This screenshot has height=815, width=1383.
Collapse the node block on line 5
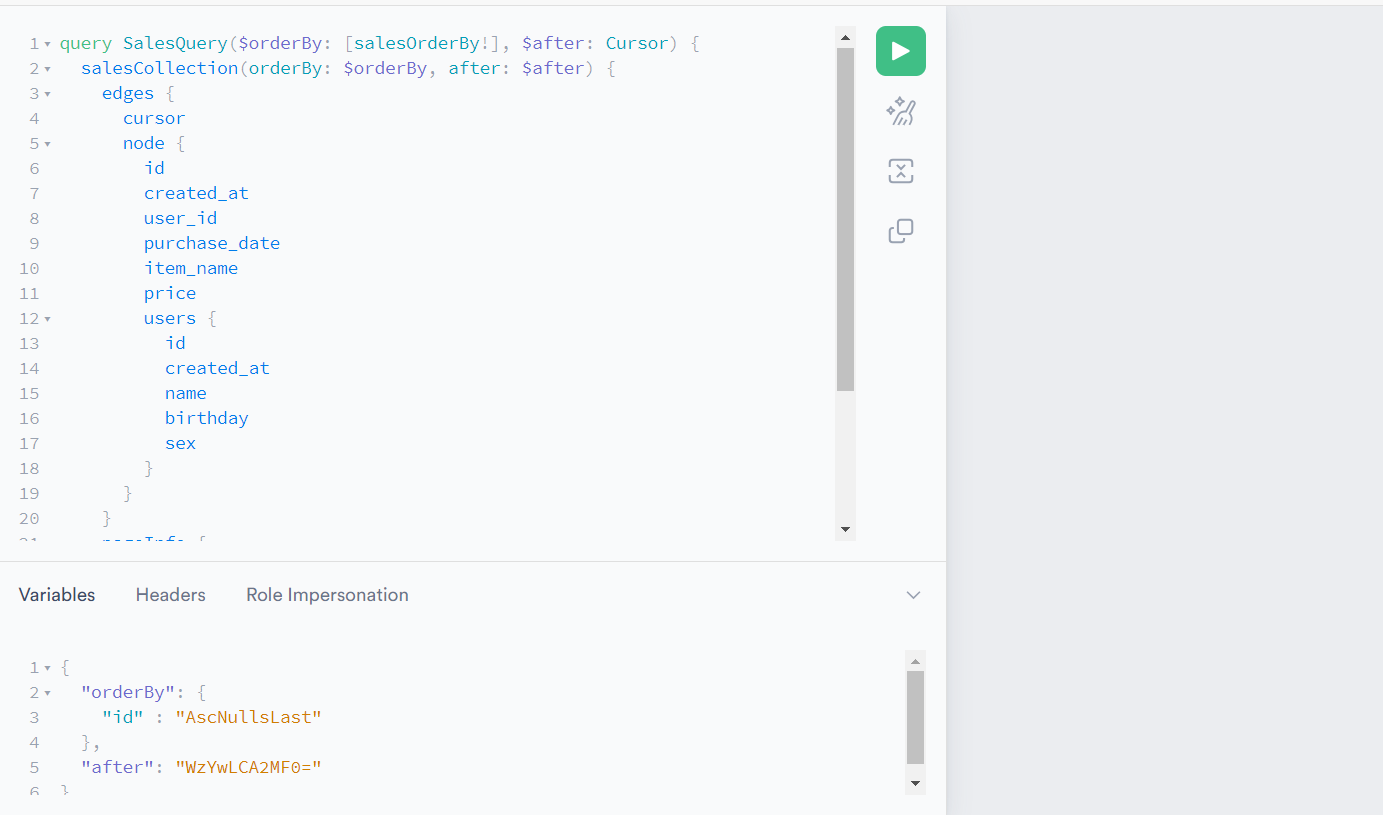47,144
